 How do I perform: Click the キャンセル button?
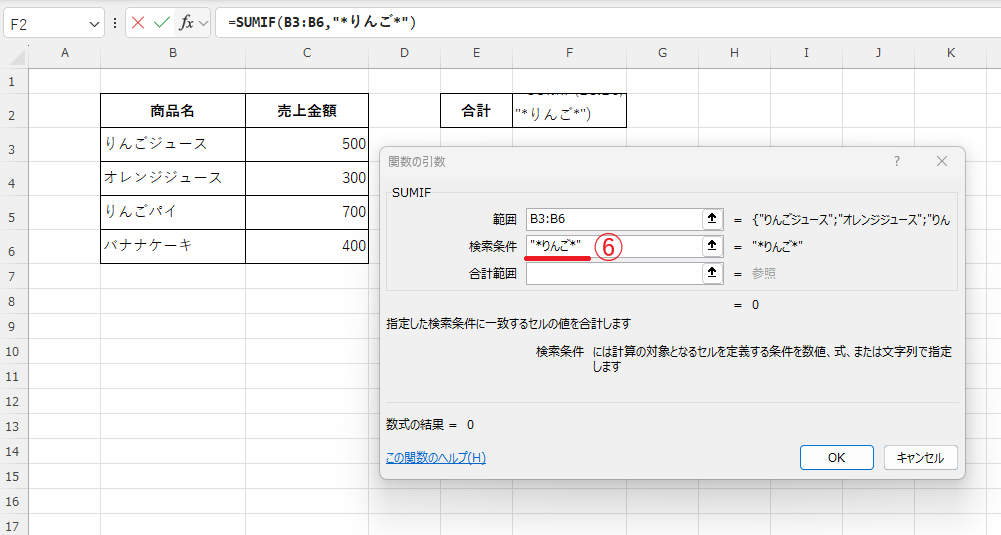920,458
